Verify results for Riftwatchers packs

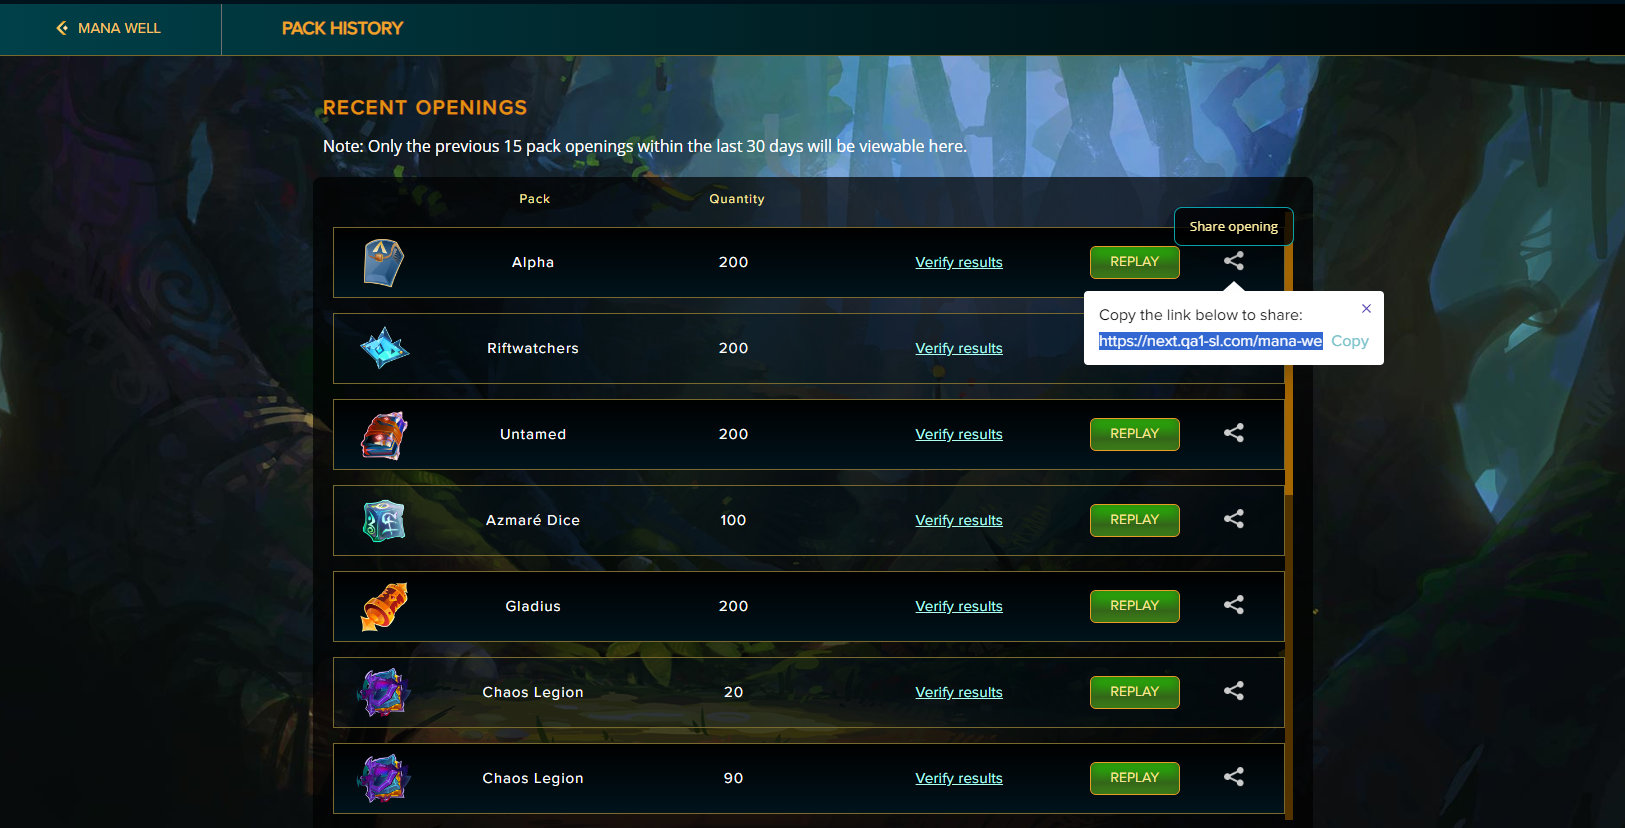tap(959, 348)
